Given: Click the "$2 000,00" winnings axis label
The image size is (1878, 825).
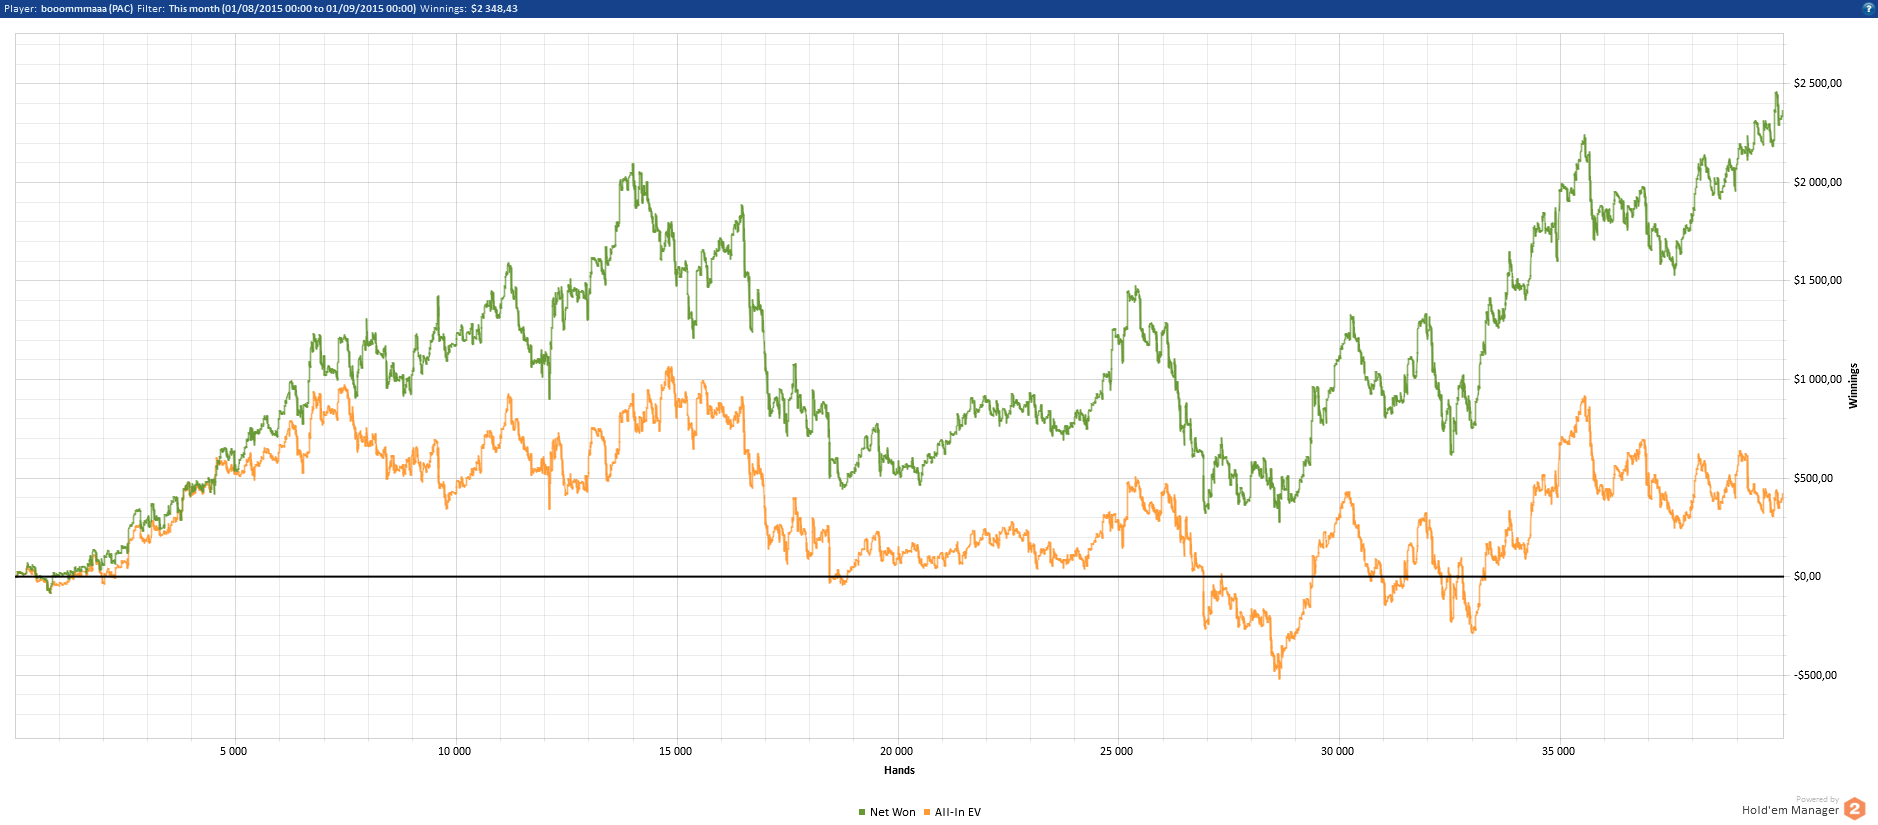Looking at the screenshot, I should click(x=1818, y=182).
